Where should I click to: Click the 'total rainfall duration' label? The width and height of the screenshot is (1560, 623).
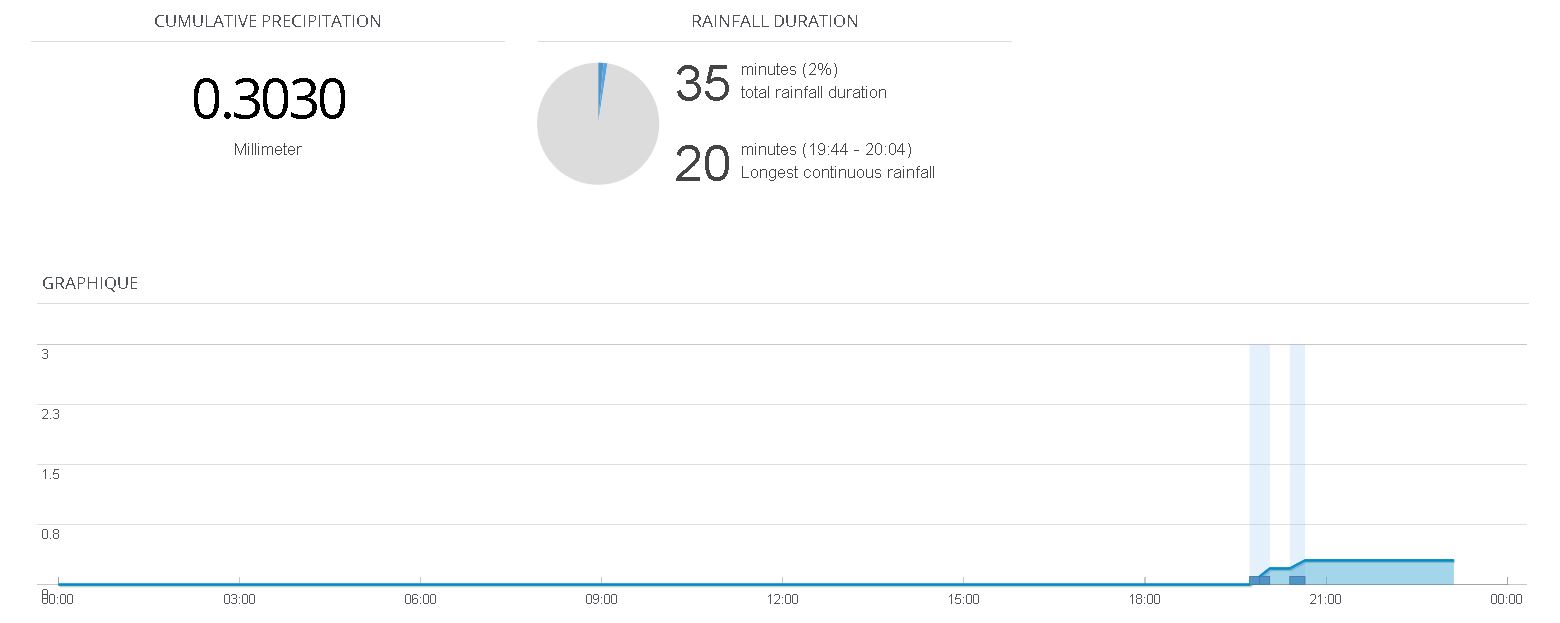click(813, 92)
